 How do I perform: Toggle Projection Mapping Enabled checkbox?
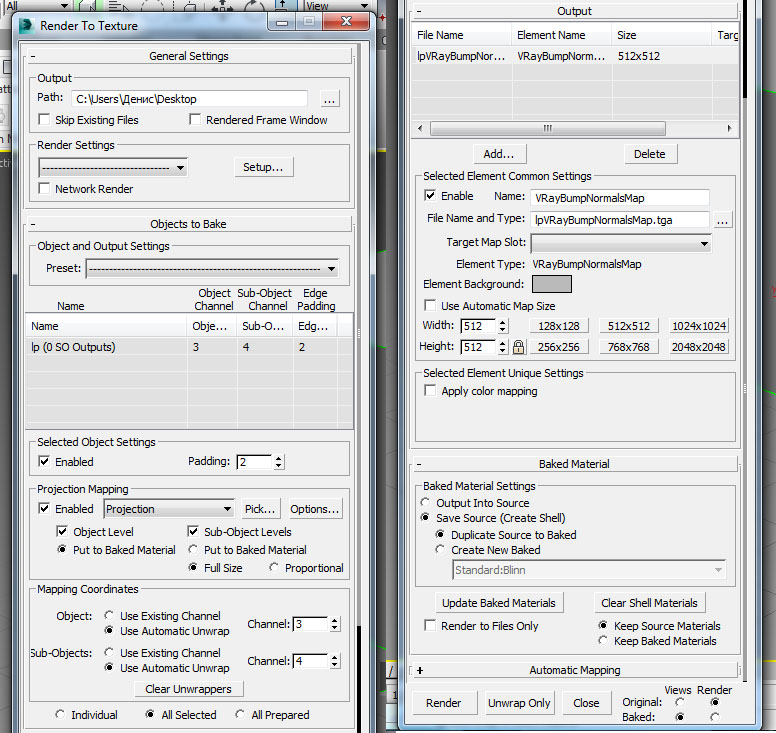click(45, 508)
